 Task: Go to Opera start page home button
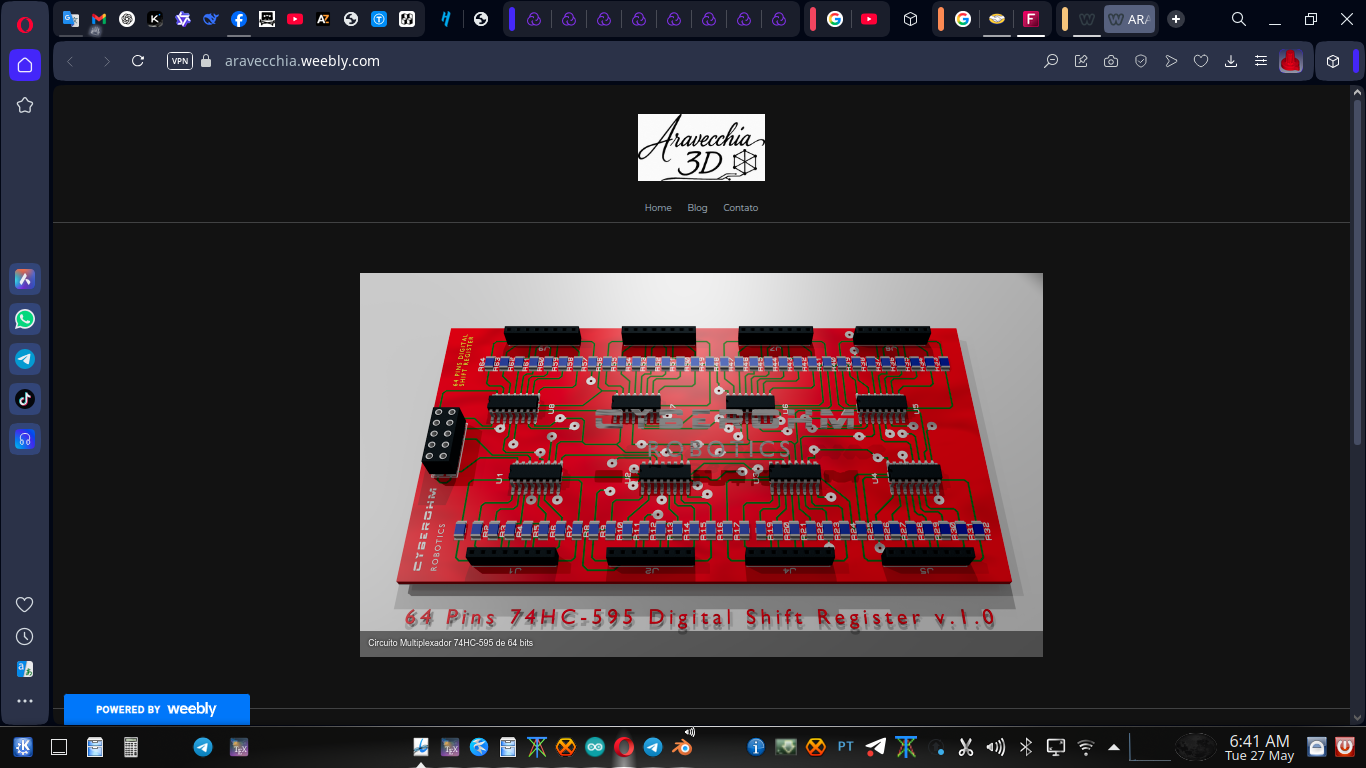tap(25, 65)
